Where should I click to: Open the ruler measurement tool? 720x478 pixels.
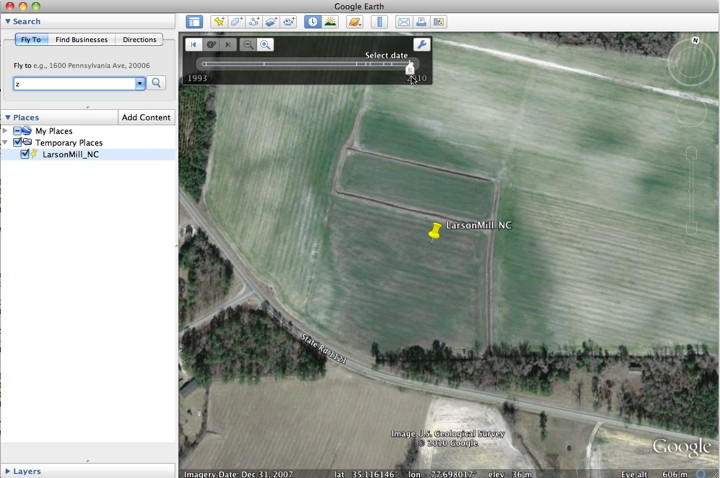[380, 21]
